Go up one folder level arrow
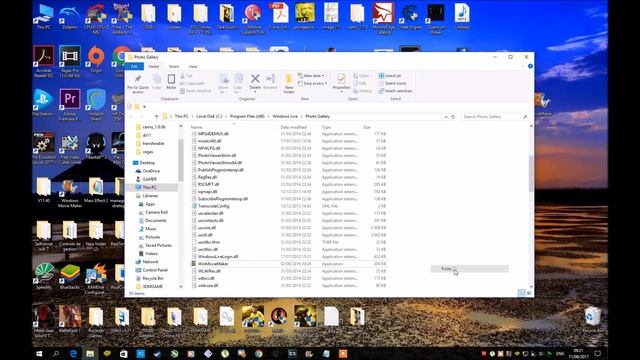 [x=156, y=117]
